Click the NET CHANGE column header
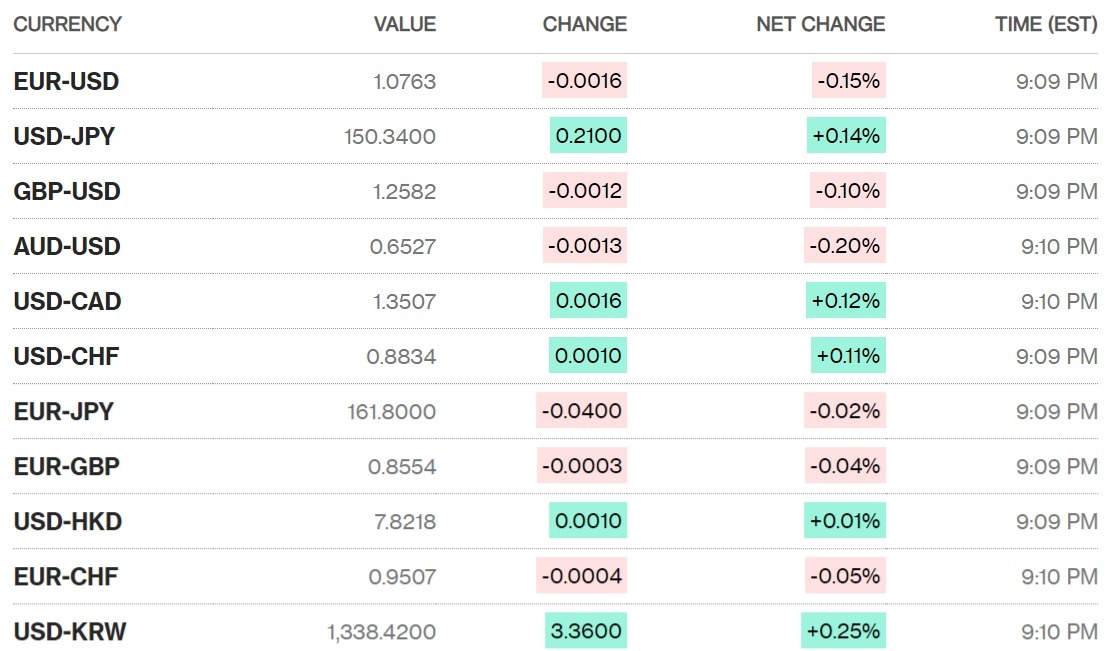 pos(820,24)
